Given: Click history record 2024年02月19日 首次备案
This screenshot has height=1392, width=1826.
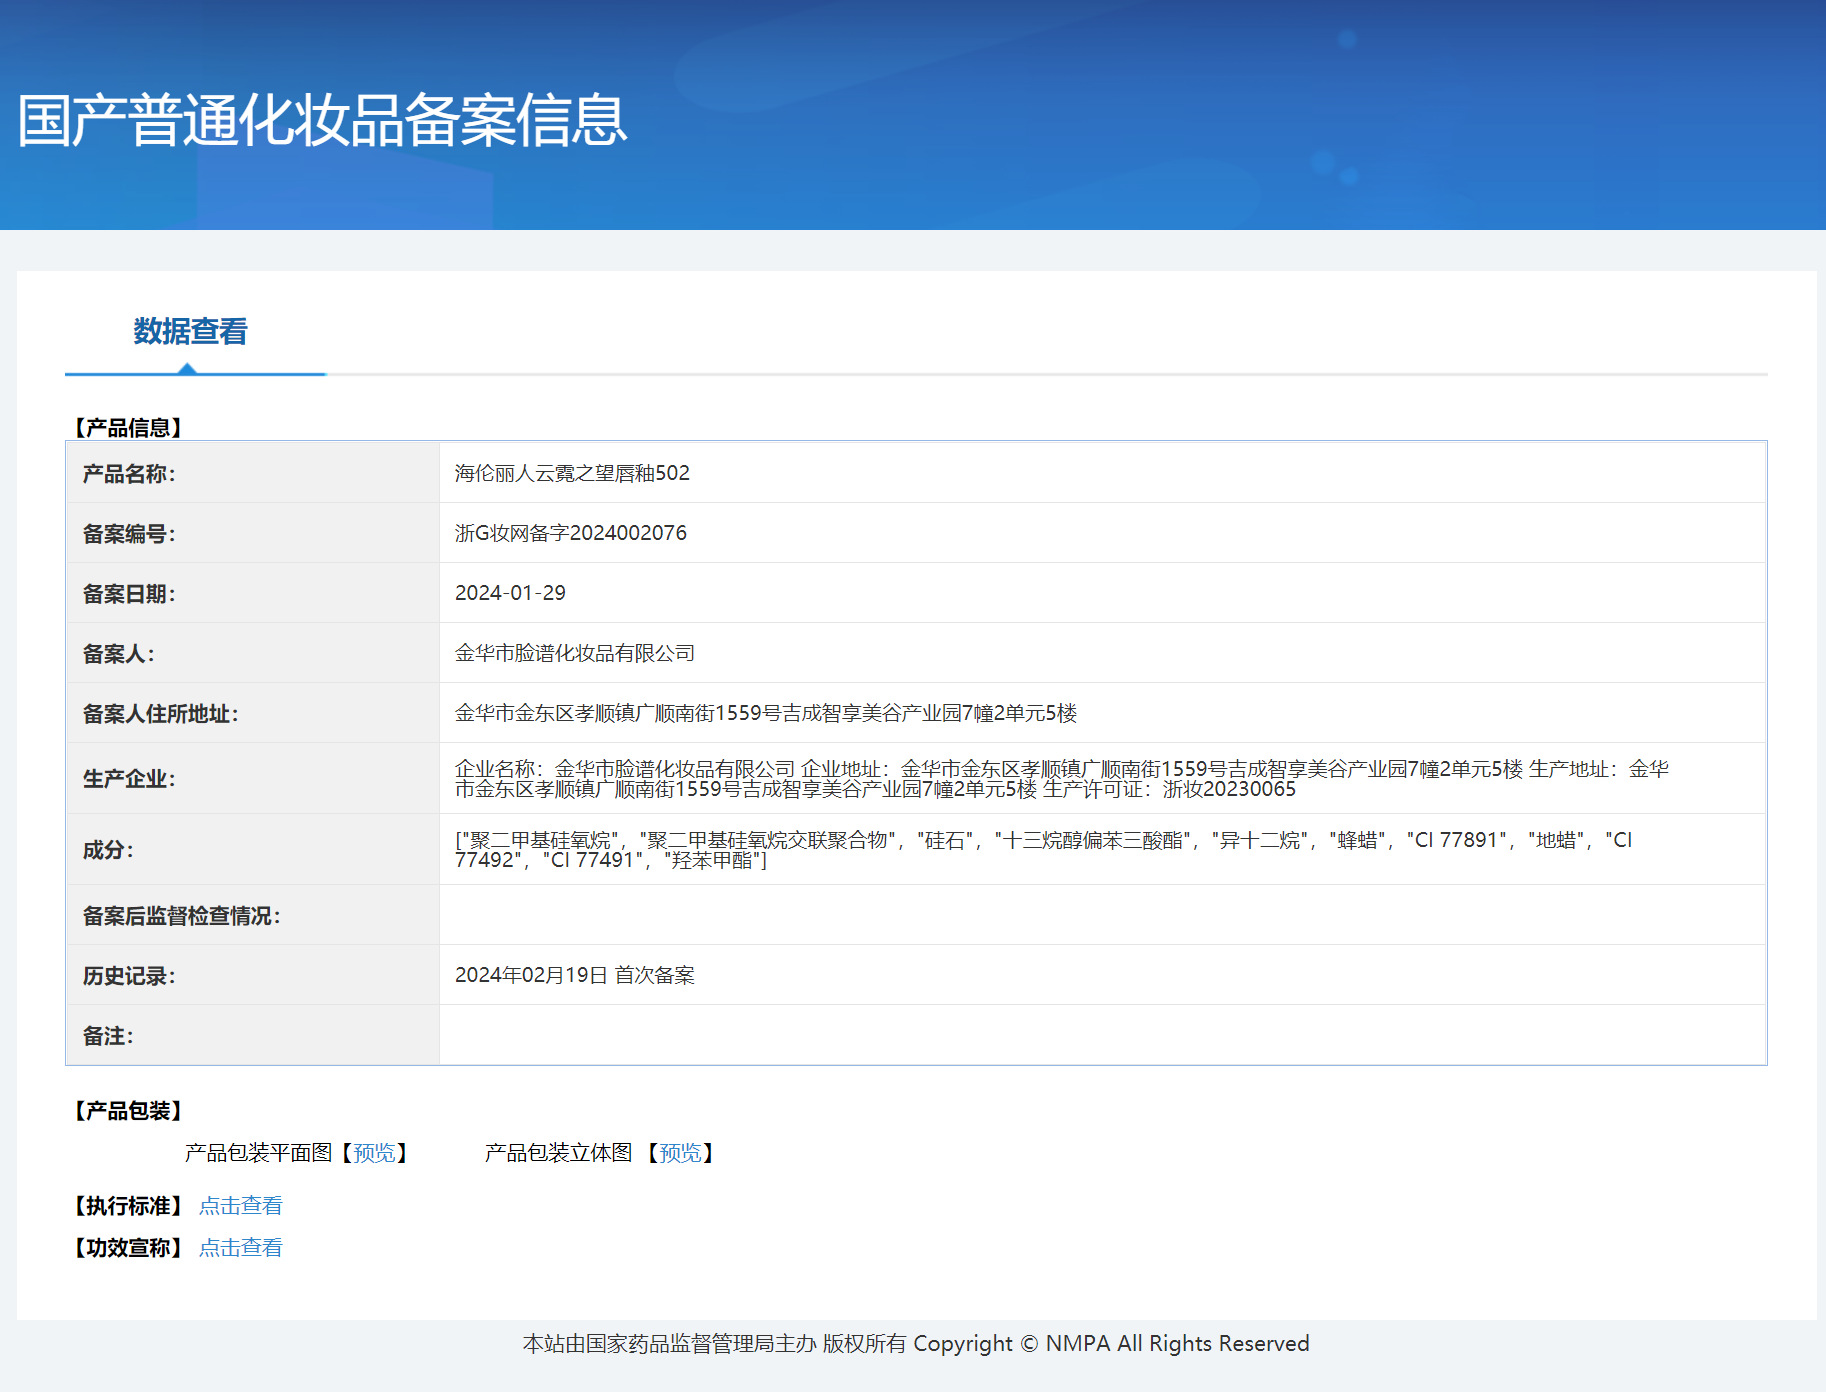Looking at the screenshot, I should point(575,975).
